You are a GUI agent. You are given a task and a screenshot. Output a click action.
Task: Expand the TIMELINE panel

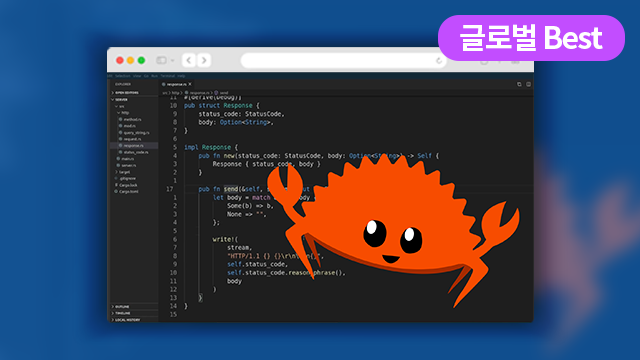(x=122, y=313)
